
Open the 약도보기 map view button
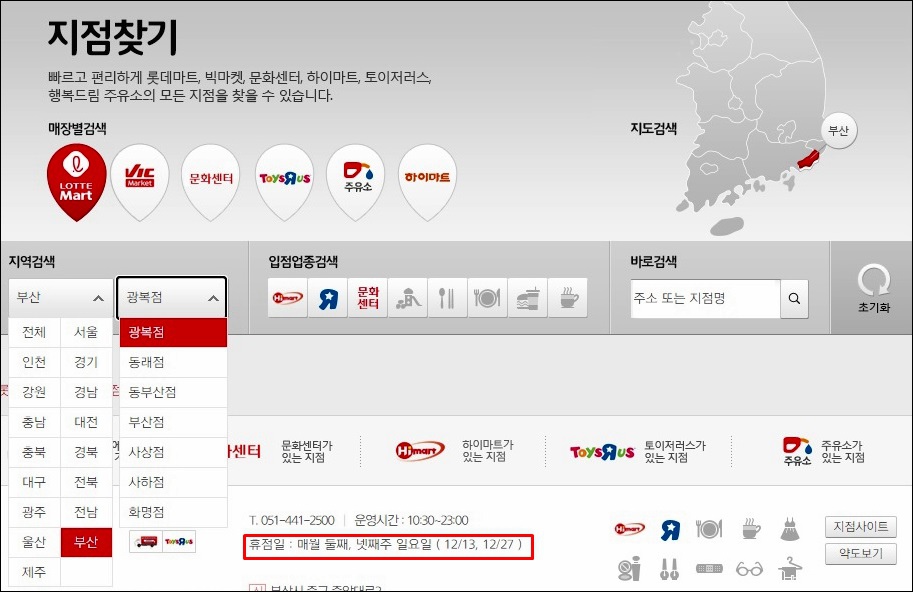click(861, 554)
